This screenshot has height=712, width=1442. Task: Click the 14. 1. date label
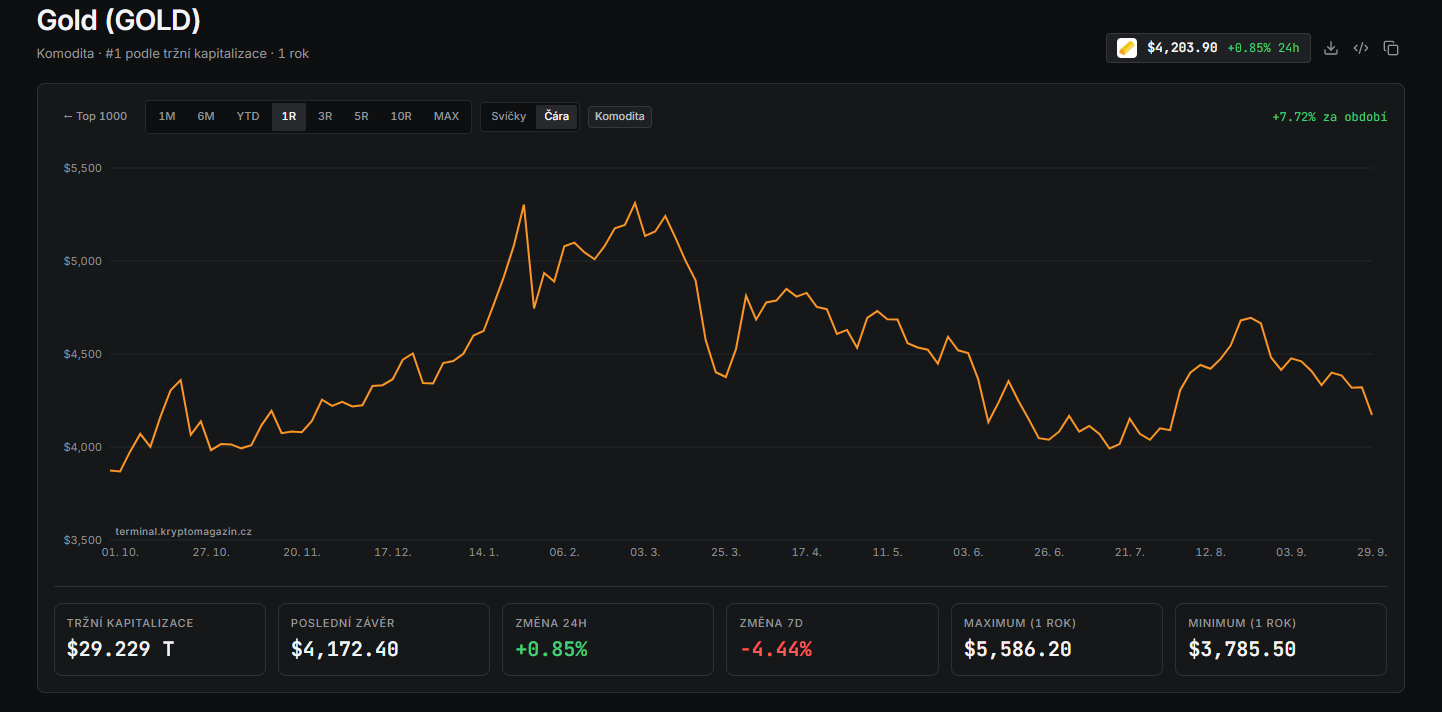[x=483, y=552]
